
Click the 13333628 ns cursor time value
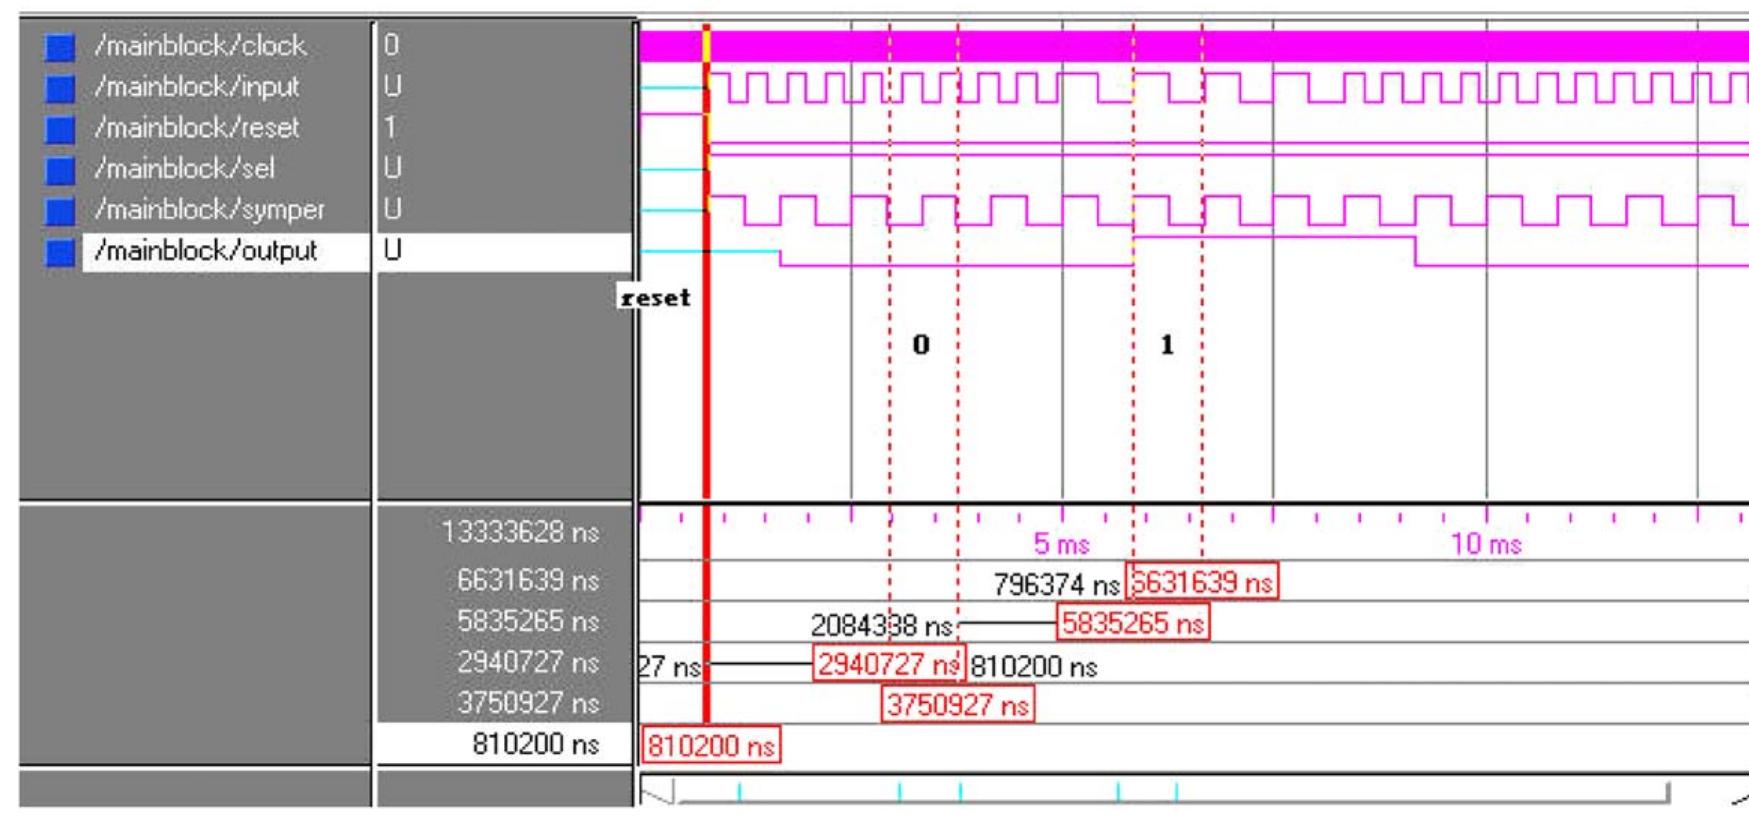coord(520,532)
